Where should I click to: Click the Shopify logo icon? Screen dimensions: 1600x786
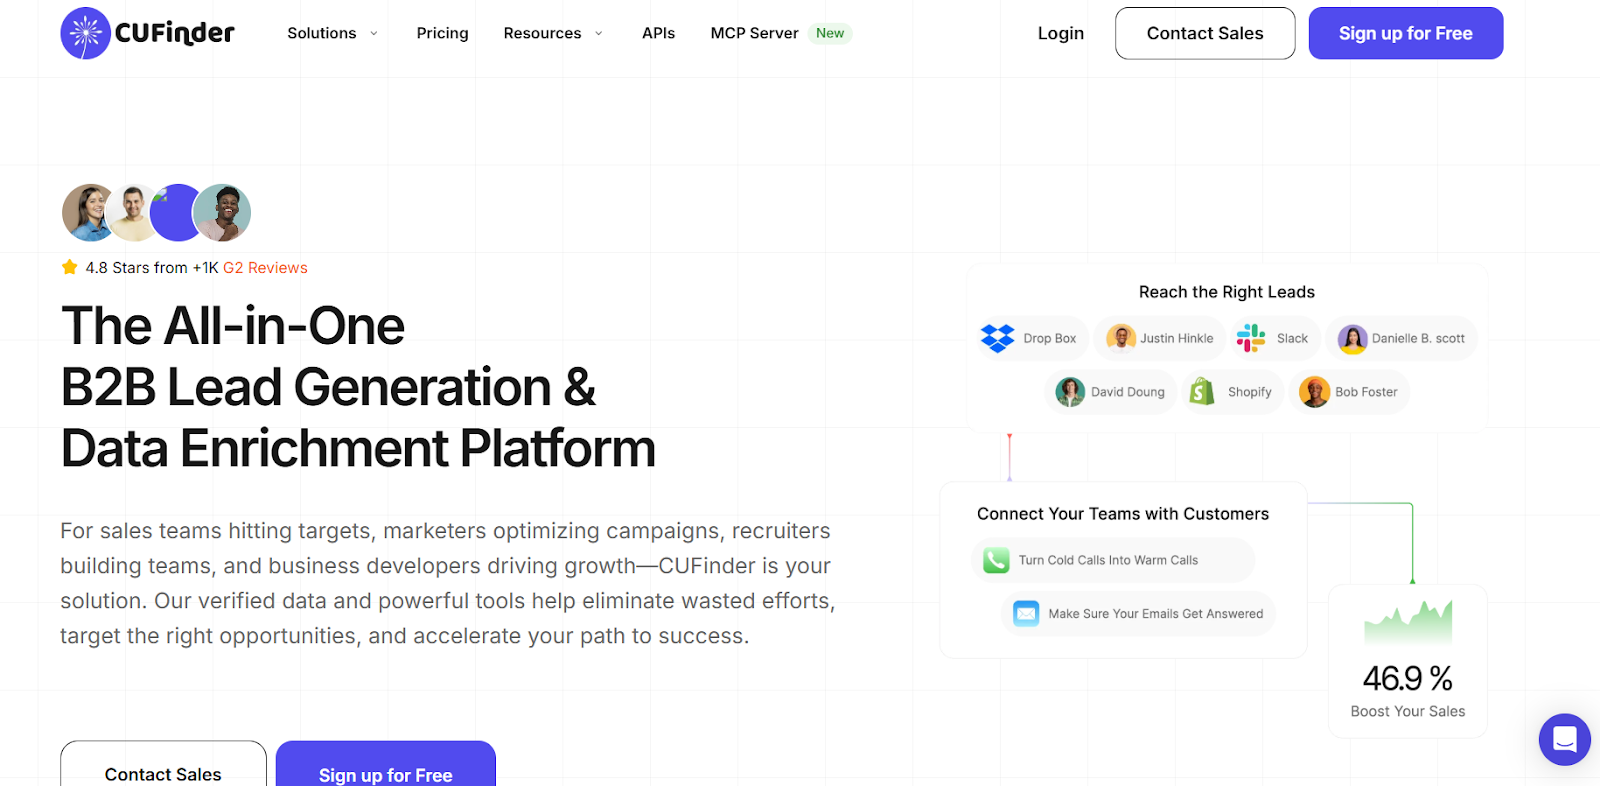click(1202, 392)
